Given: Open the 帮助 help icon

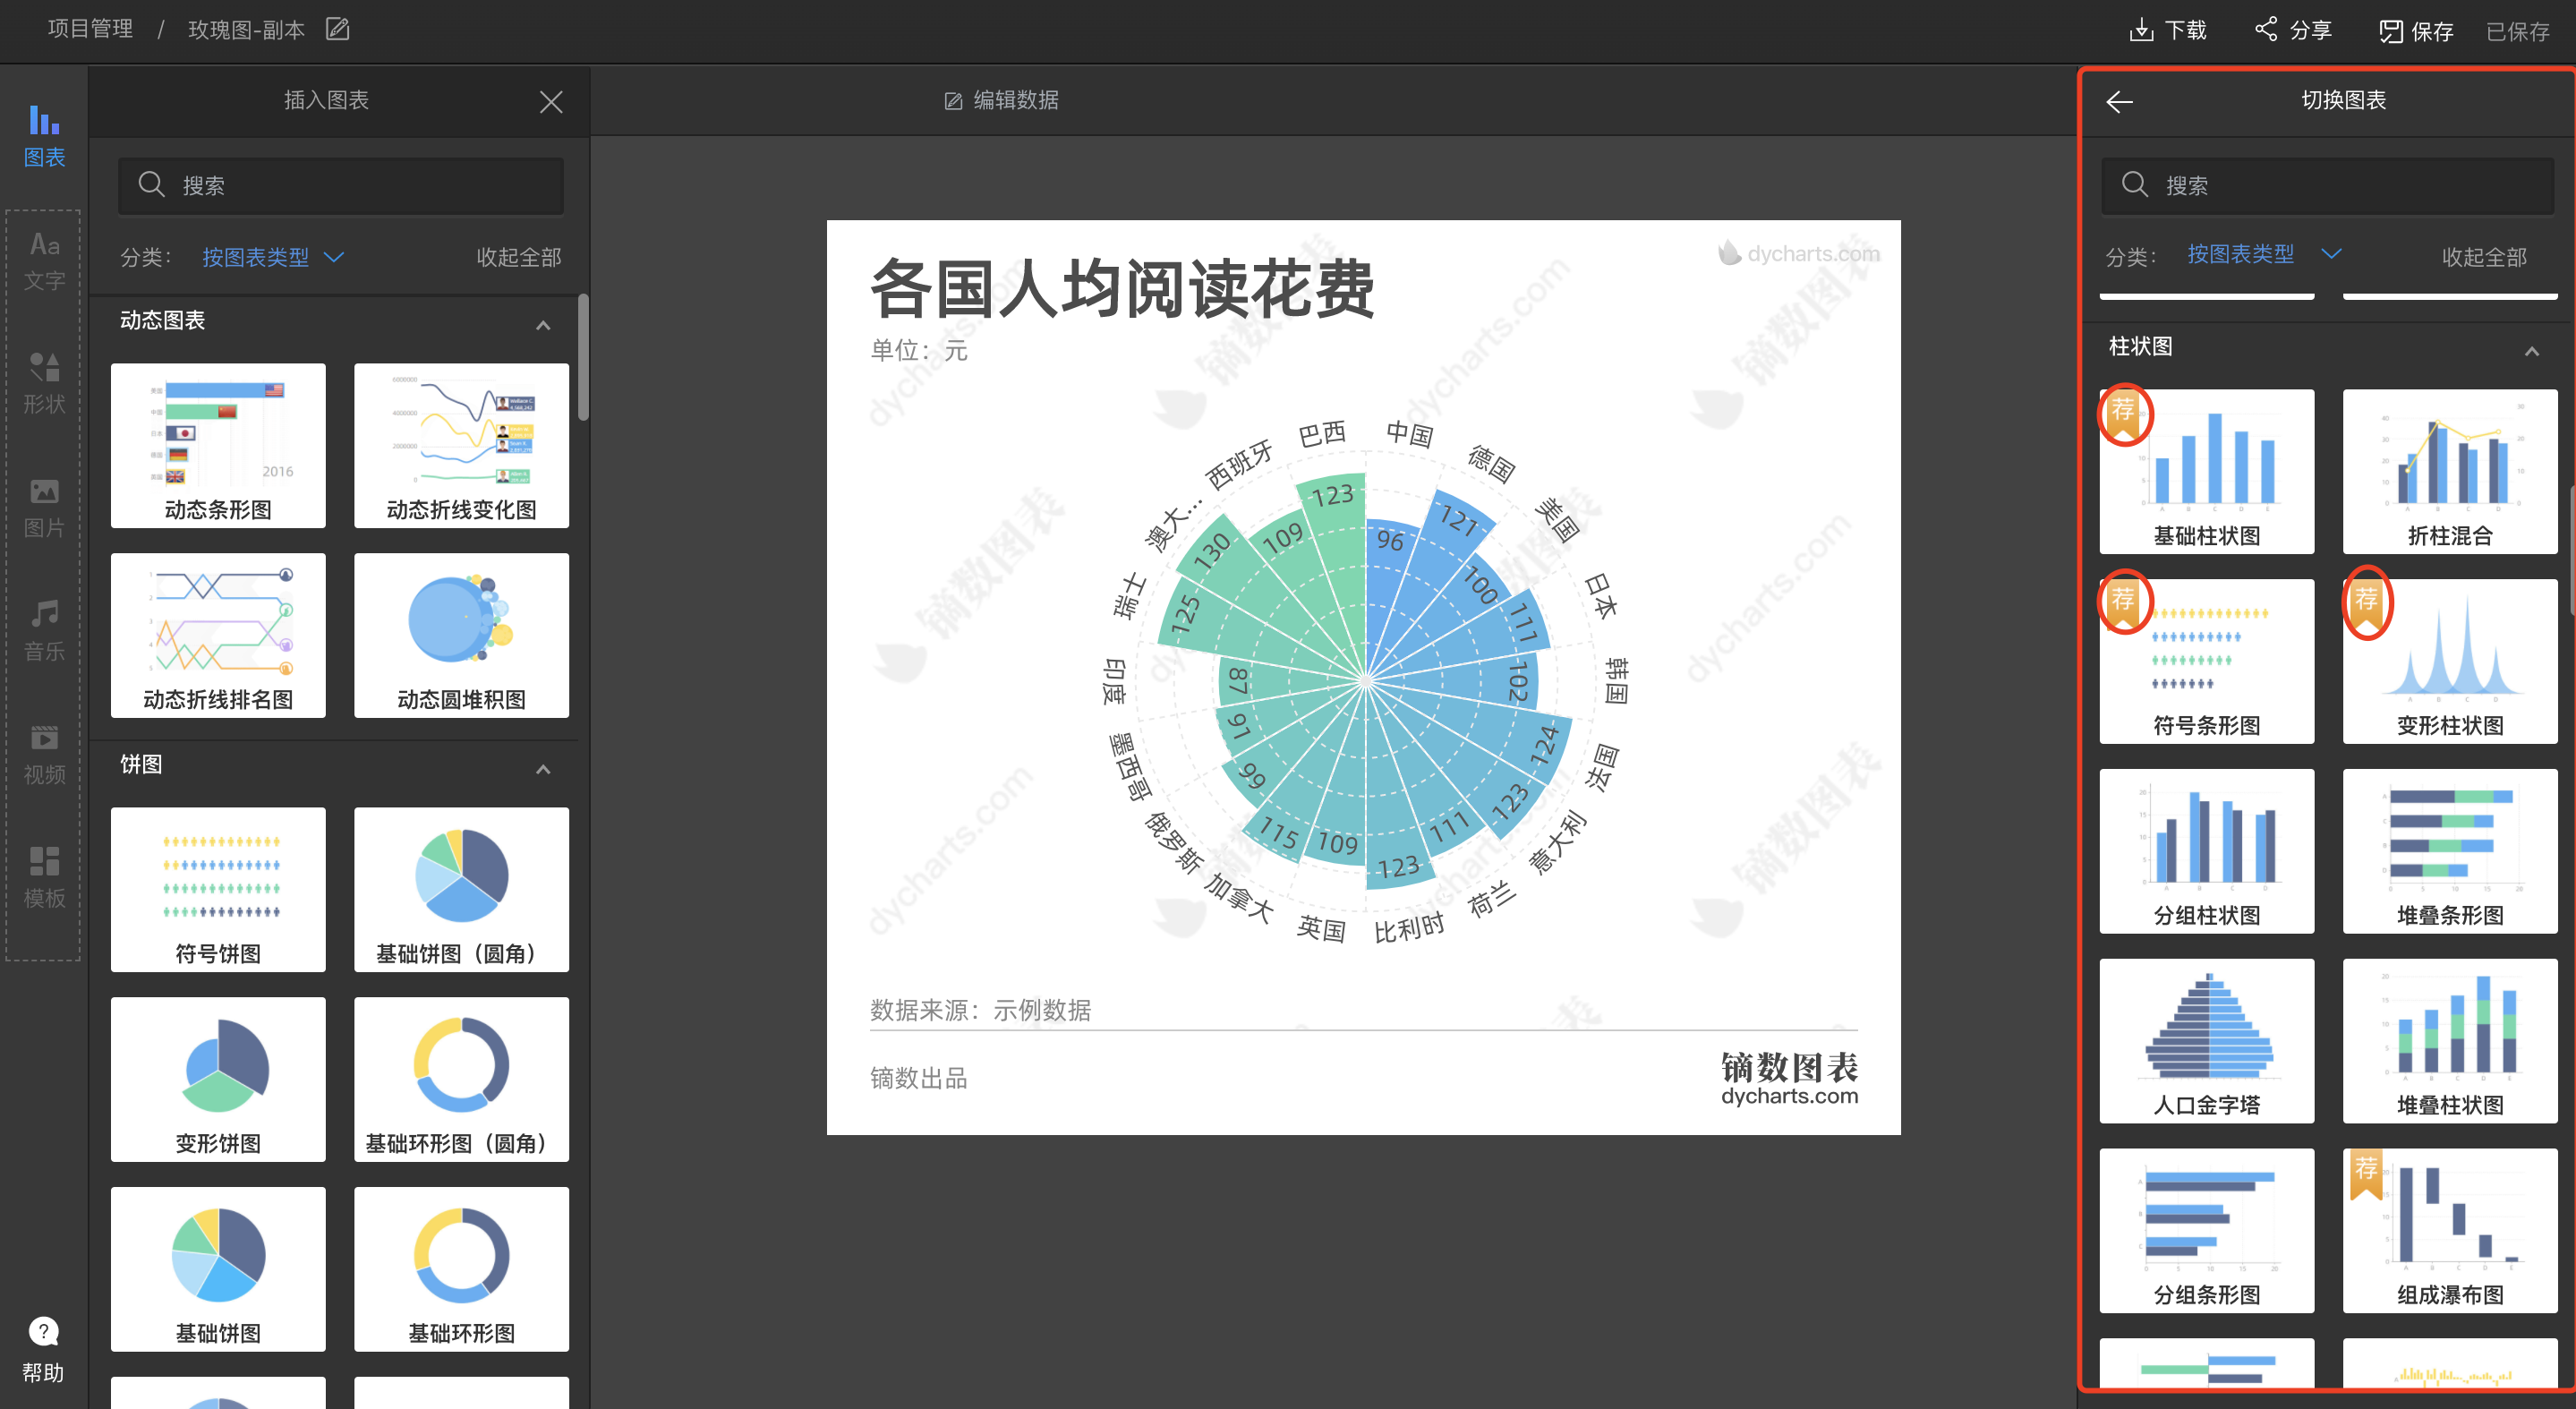Looking at the screenshot, I should tap(43, 1350).
